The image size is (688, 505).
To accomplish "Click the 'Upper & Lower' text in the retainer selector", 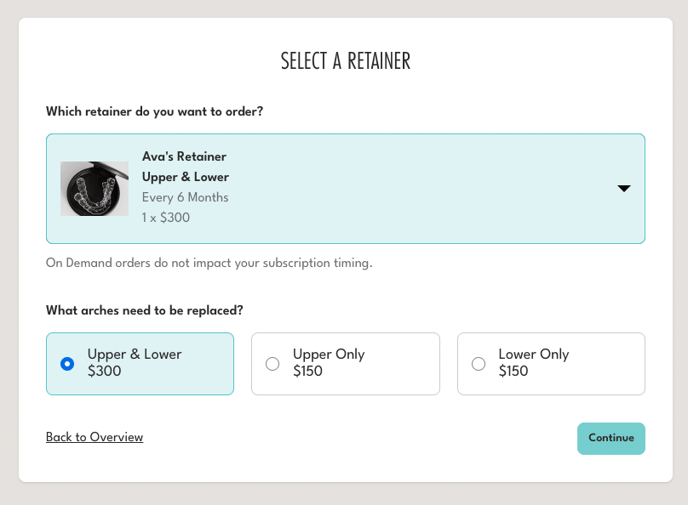I will 185,177.
